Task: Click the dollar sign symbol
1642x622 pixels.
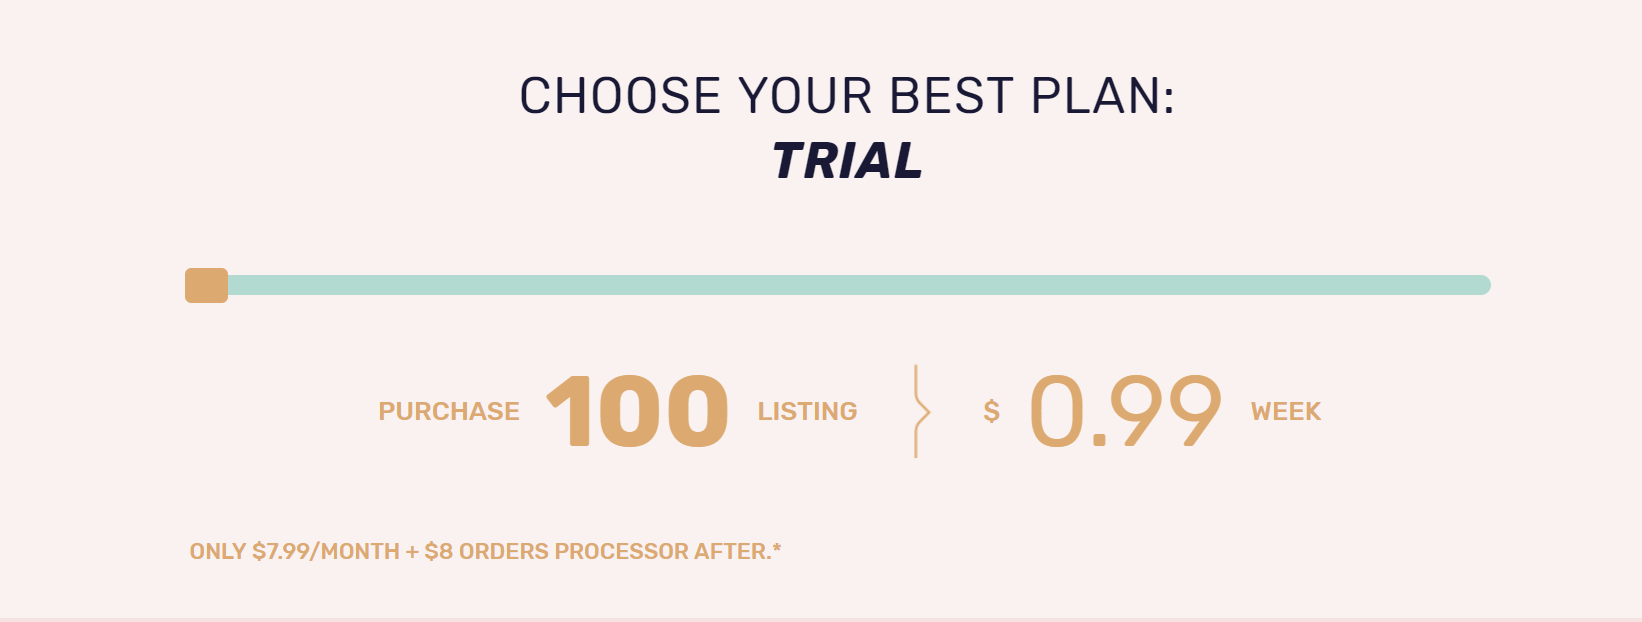Action: point(990,410)
